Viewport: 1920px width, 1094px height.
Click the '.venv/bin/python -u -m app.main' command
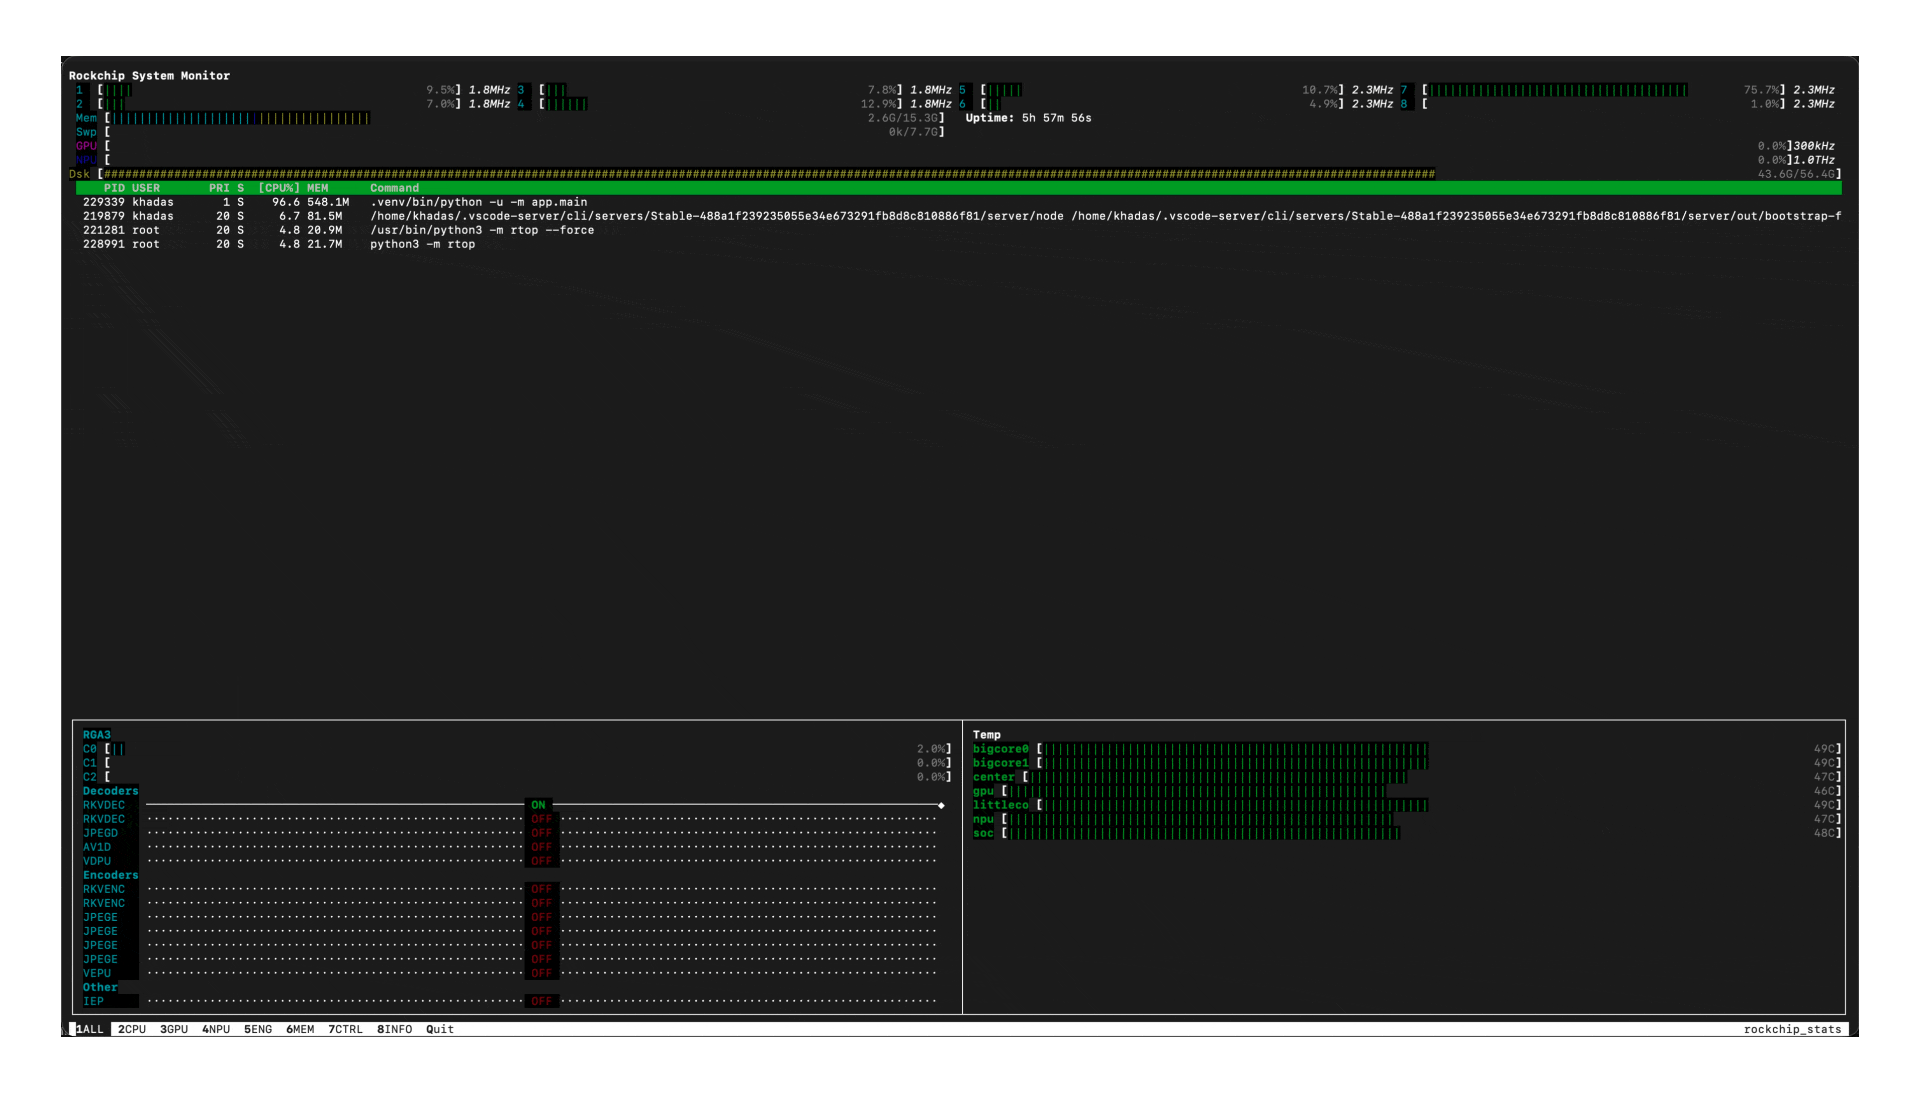[479, 202]
